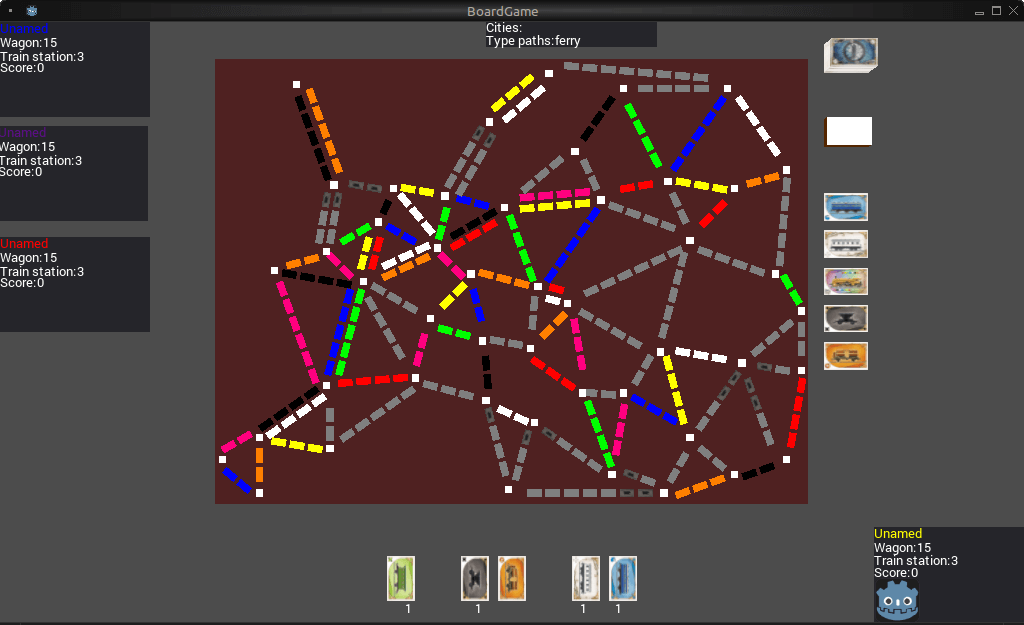Take the white wagon card from the market
The image size is (1024, 625).
click(845, 244)
